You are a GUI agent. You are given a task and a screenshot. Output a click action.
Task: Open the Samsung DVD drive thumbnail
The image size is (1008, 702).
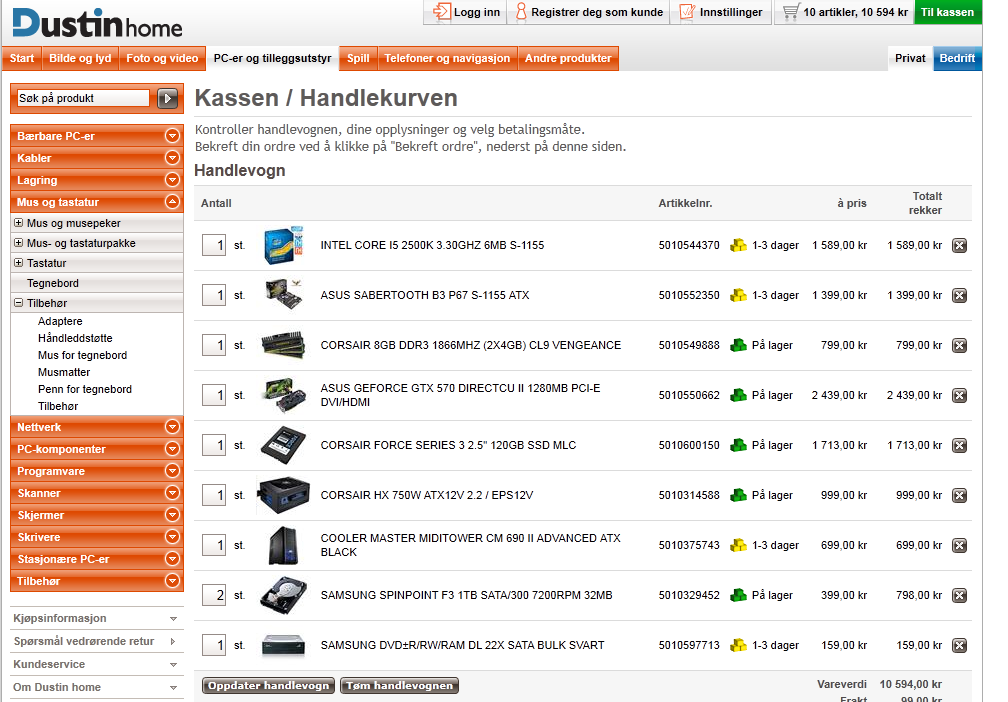click(x=284, y=645)
